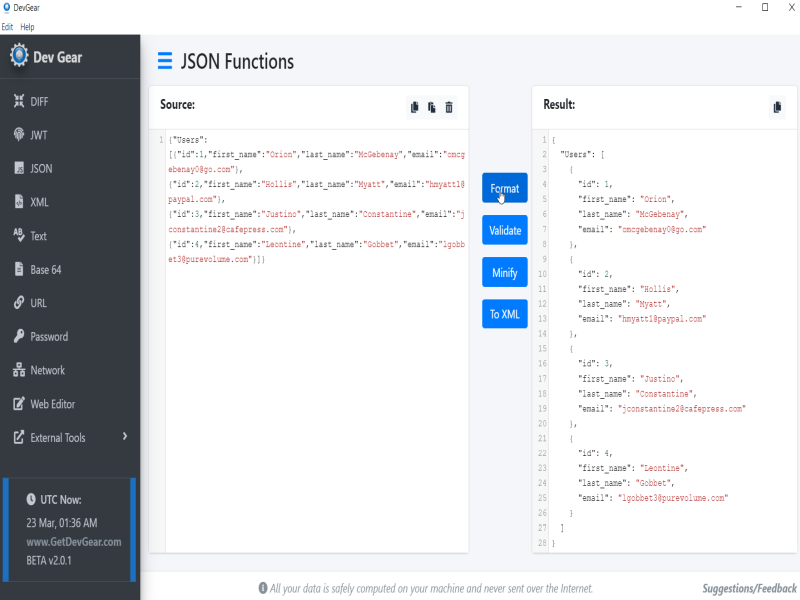800x600 pixels.
Task: Click the "email": "hmyatt1@paypal.com" result line
Action: (x=642, y=319)
